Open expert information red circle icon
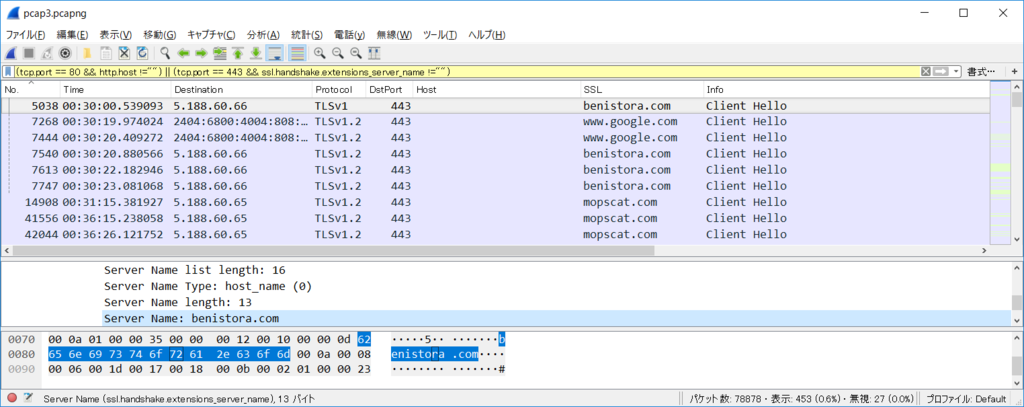The width and height of the screenshot is (1024, 407). [x=12, y=398]
